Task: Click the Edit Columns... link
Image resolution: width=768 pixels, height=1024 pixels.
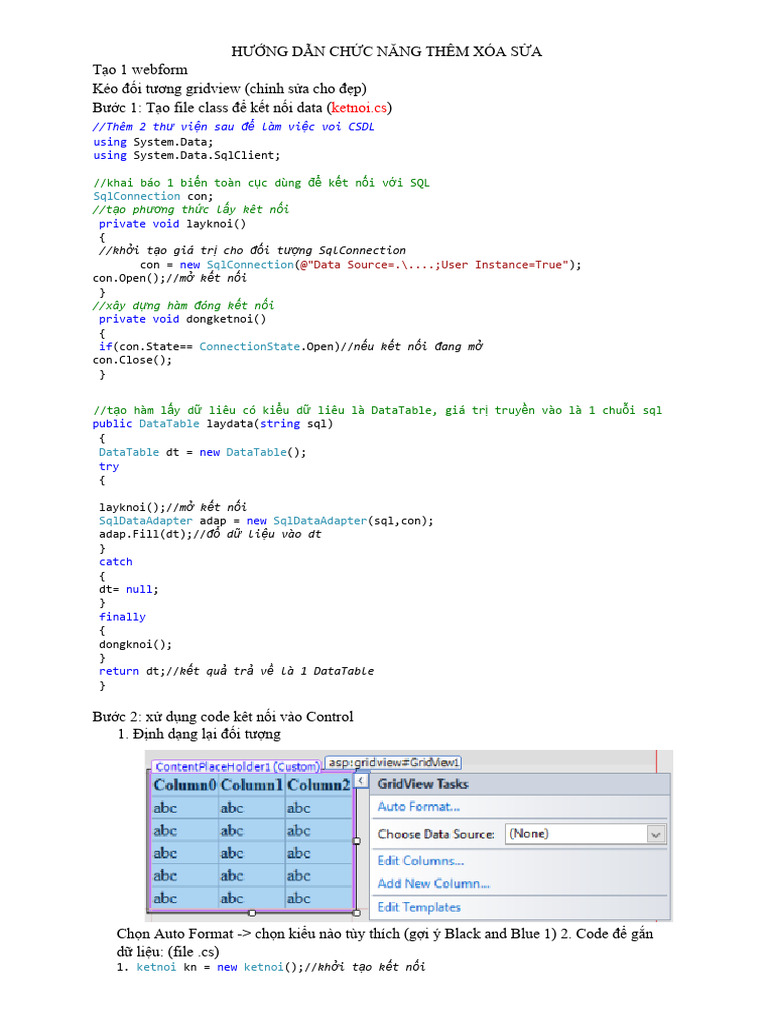Action: pyautogui.click(x=421, y=861)
